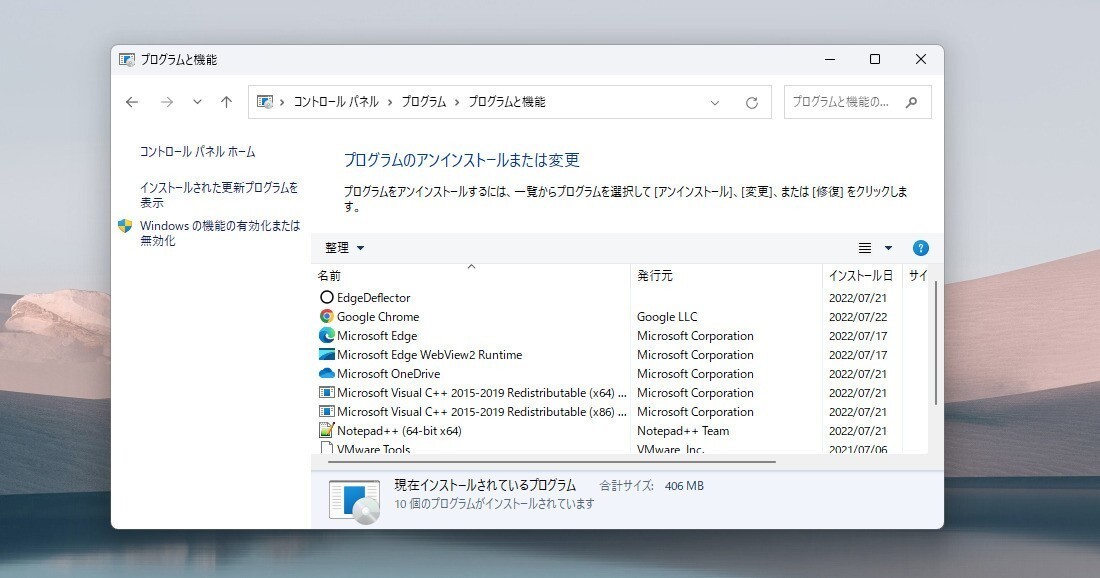The width and height of the screenshot is (1100, 578).
Task: Click the 406 MB total size value
Action: [x=684, y=485]
